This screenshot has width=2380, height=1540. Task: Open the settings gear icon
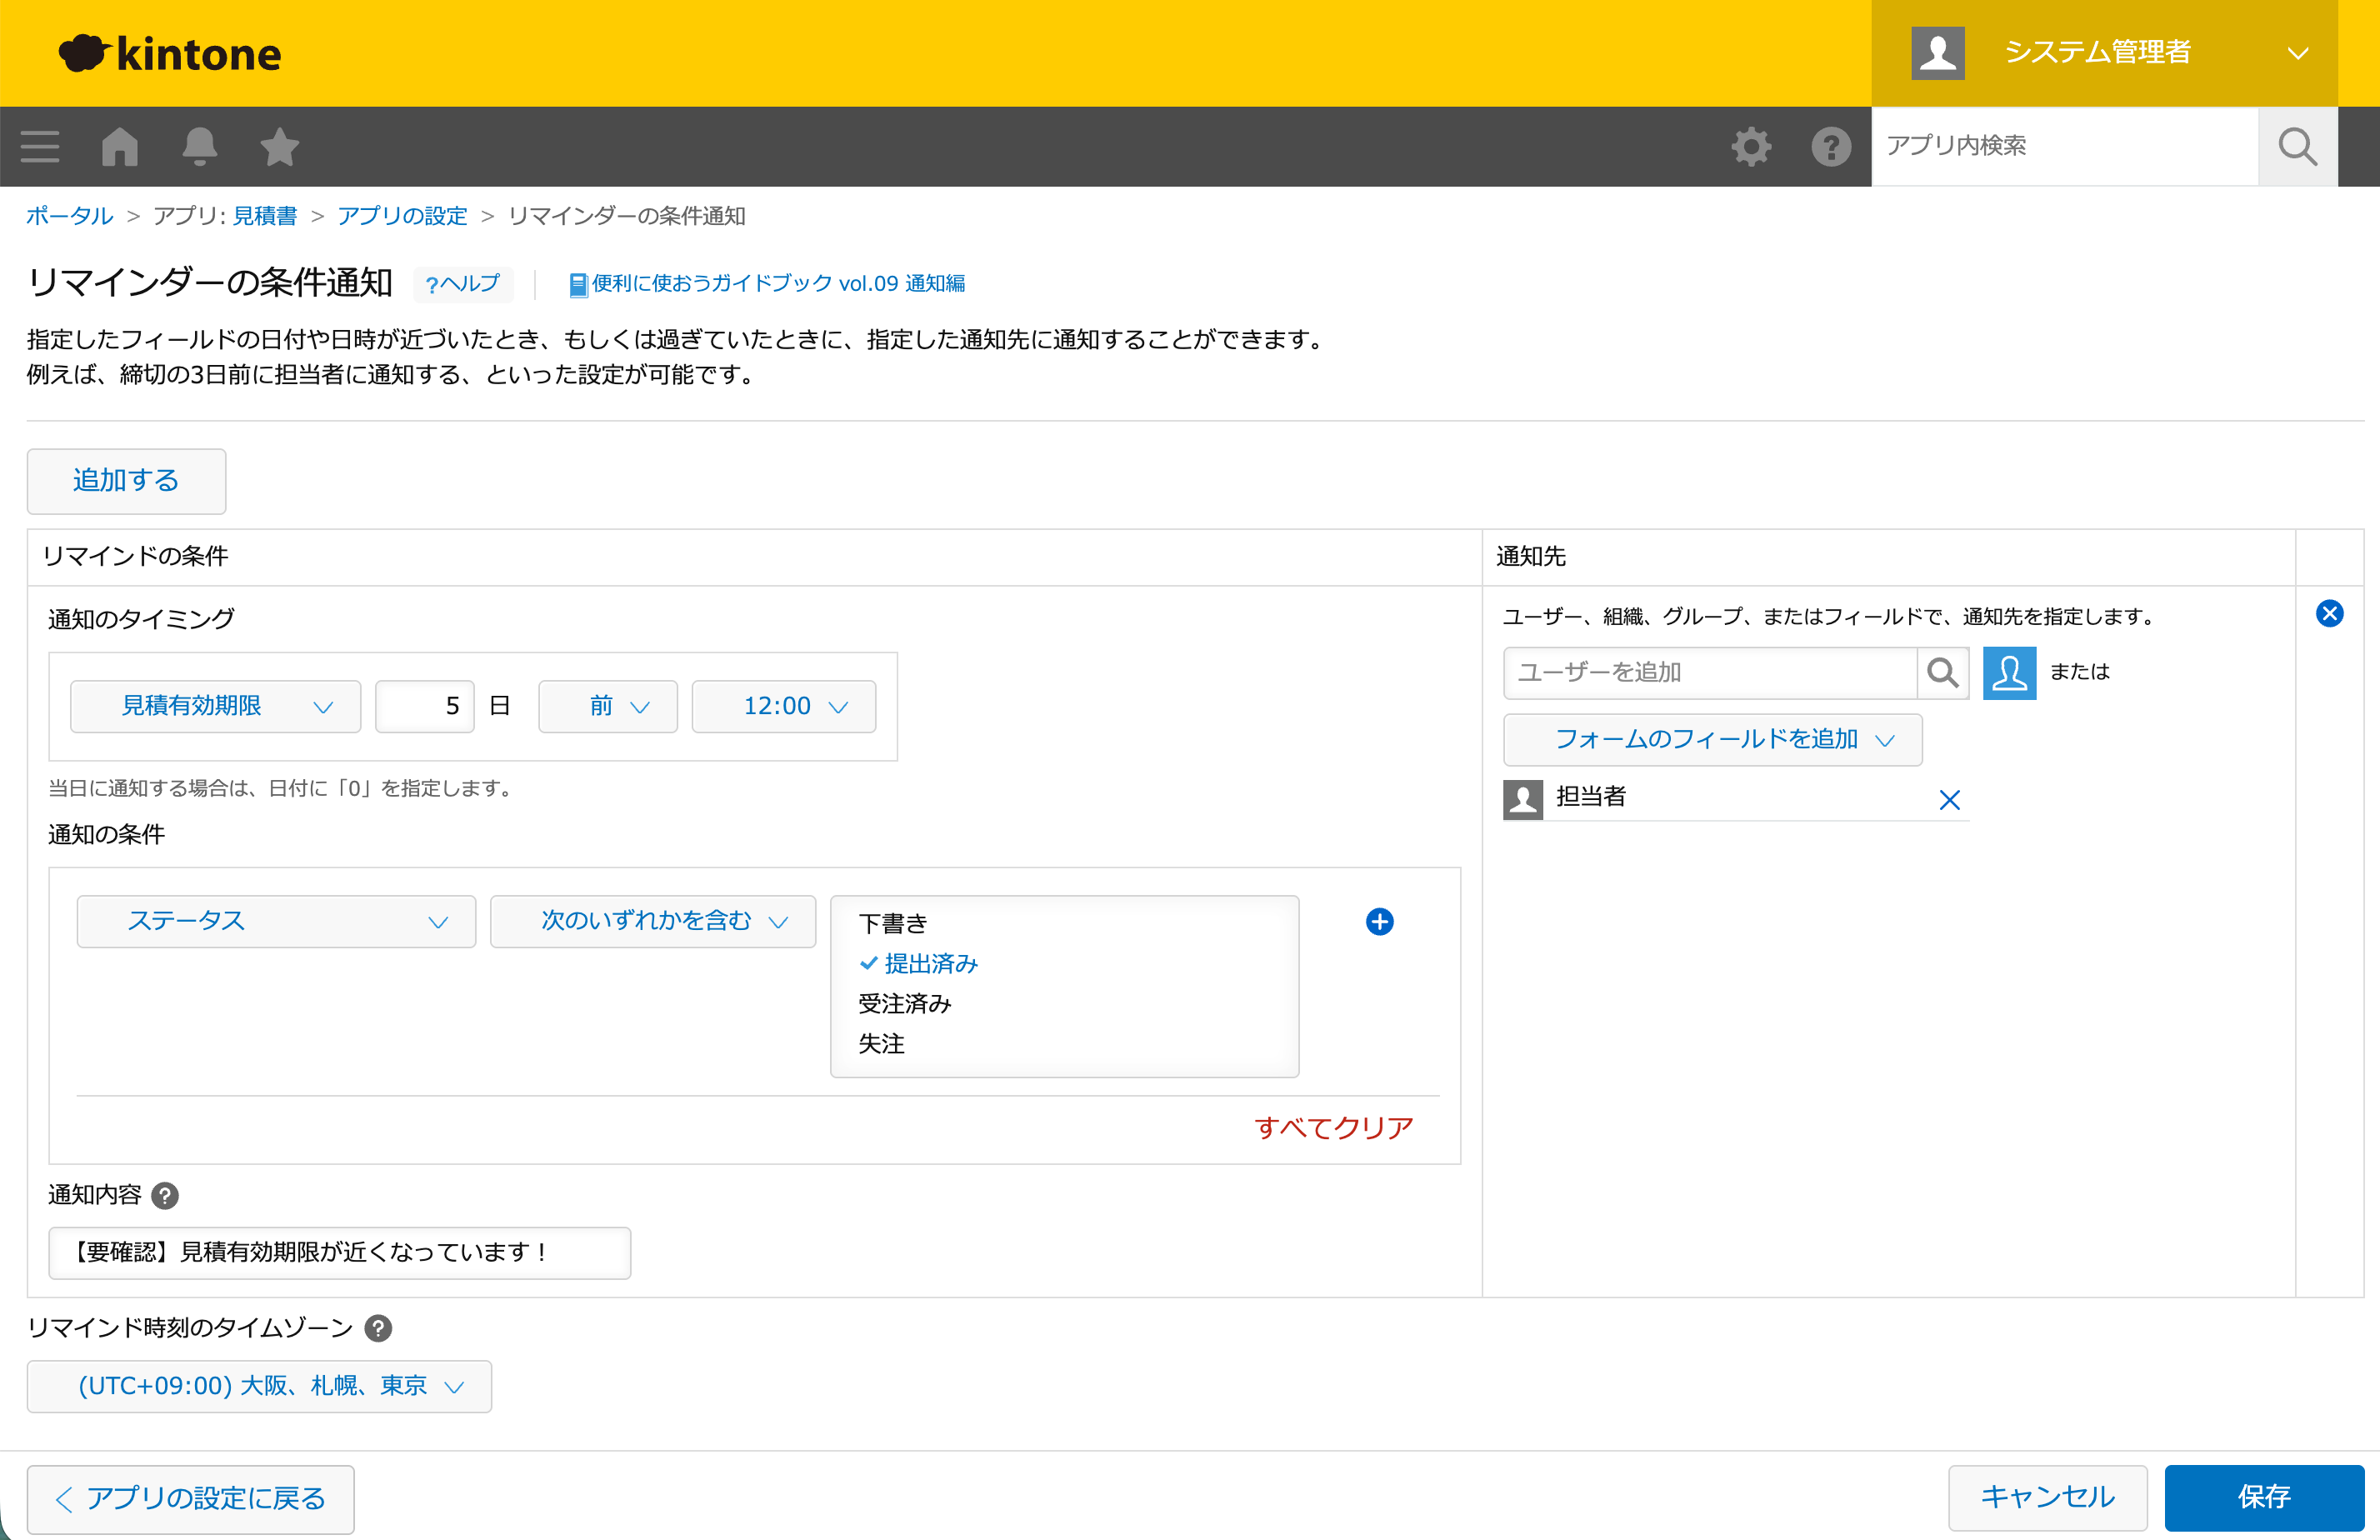(1750, 146)
